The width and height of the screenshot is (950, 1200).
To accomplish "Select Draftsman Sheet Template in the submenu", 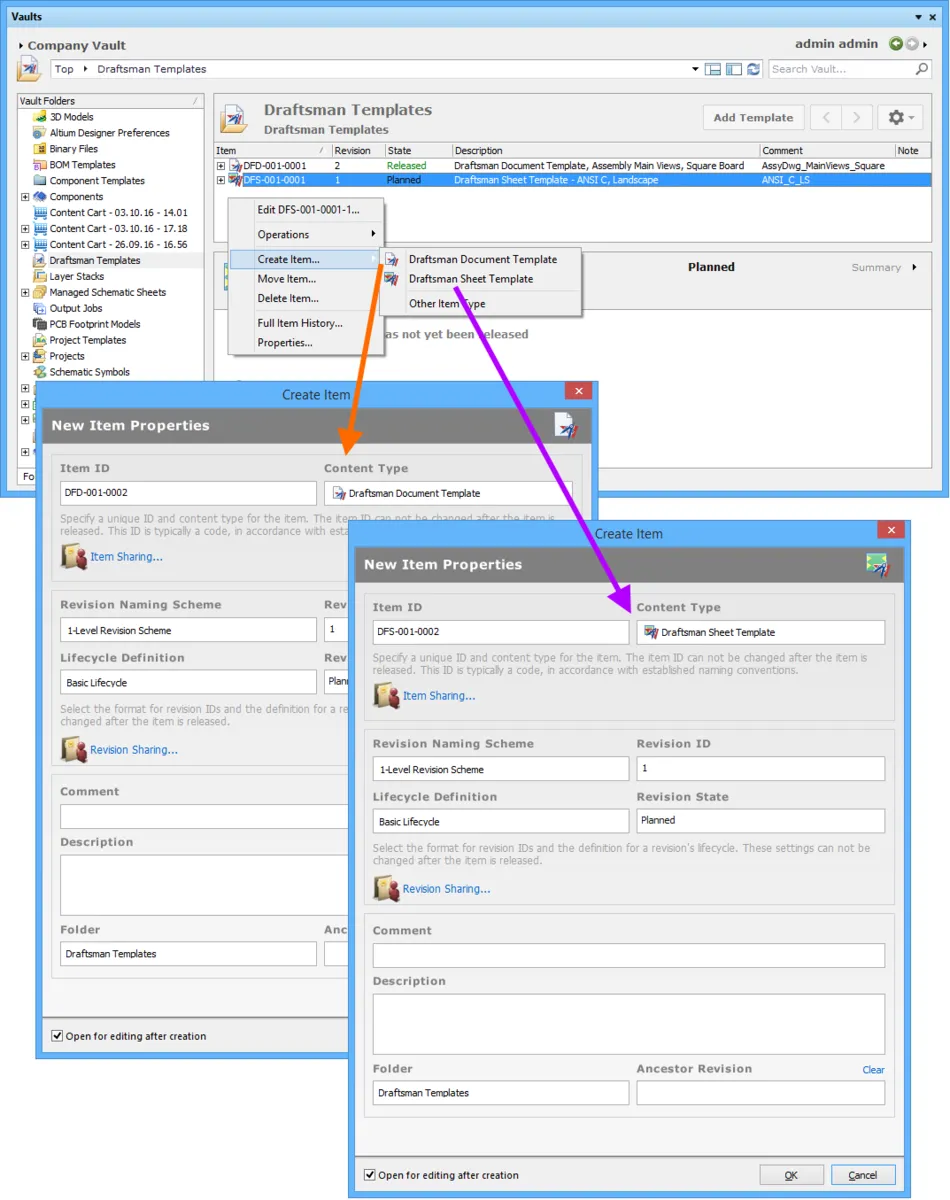I will pyautogui.click(x=481, y=279).
